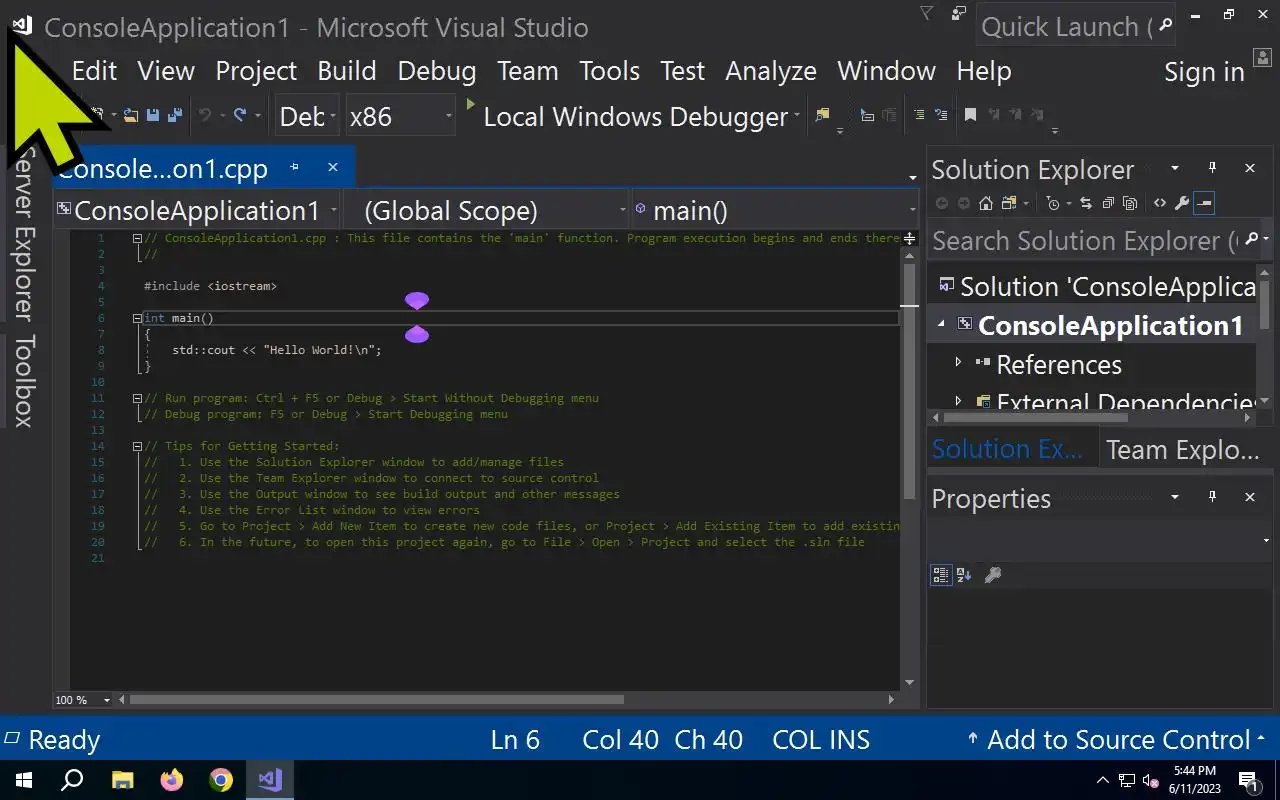Open the Toolbox side tab
1280x800 pixels.
(23, 380)
